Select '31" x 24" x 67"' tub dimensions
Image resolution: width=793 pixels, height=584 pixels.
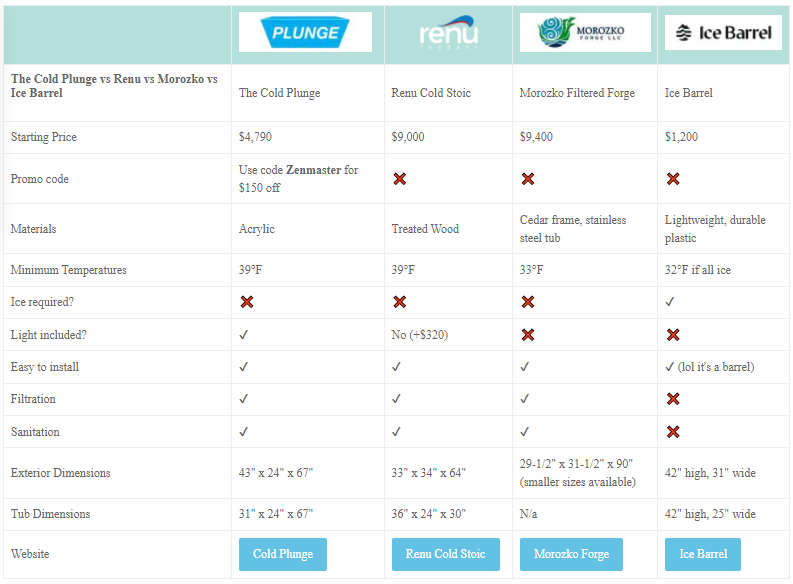[276, 514]
